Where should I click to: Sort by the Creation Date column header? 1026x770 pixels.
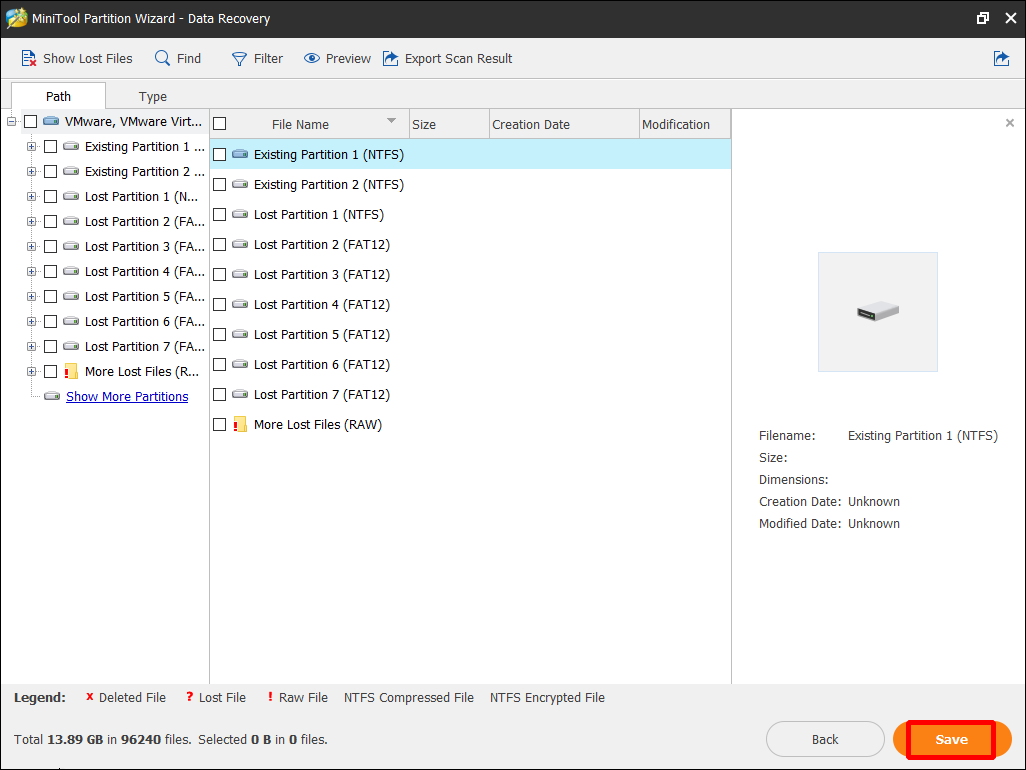[564, 124]
